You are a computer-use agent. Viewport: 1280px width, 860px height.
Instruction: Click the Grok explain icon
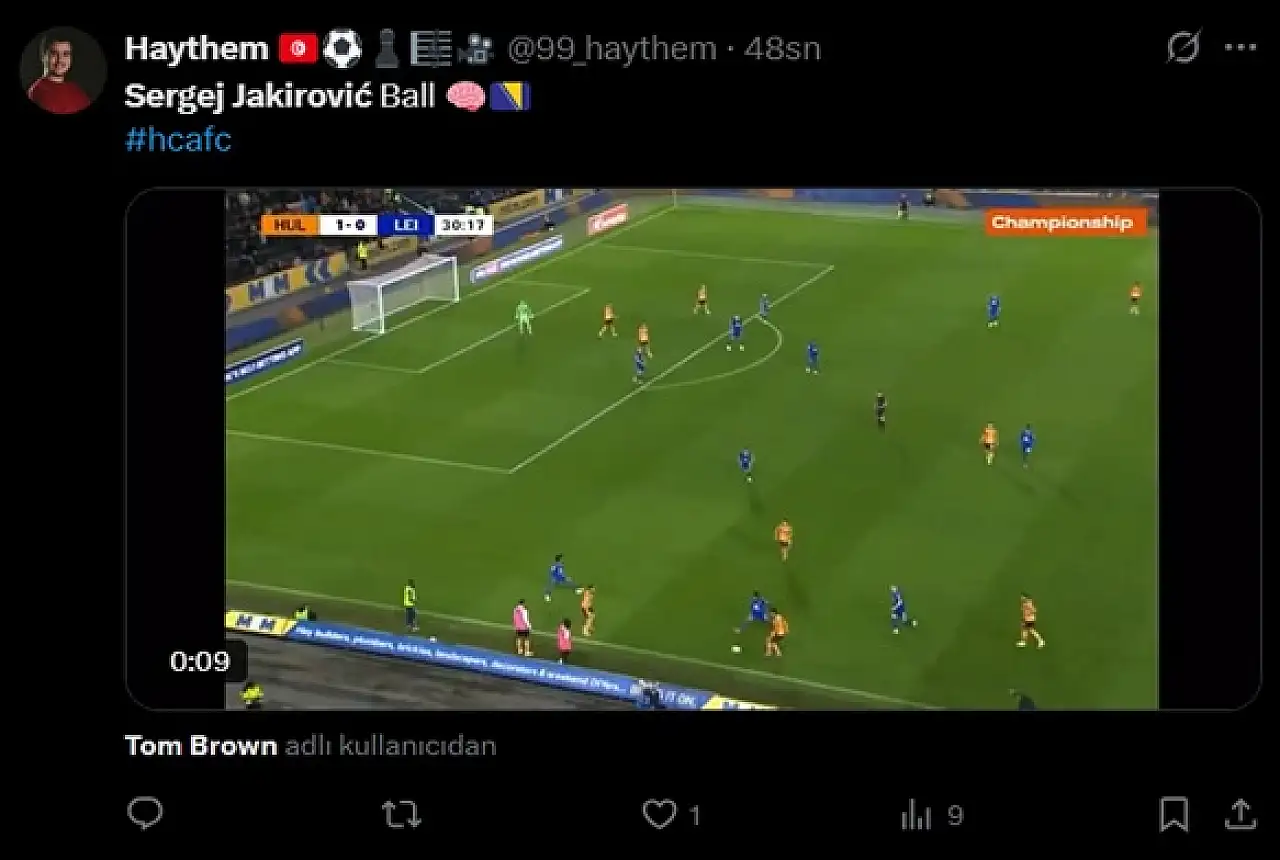tap(1184, 47)
